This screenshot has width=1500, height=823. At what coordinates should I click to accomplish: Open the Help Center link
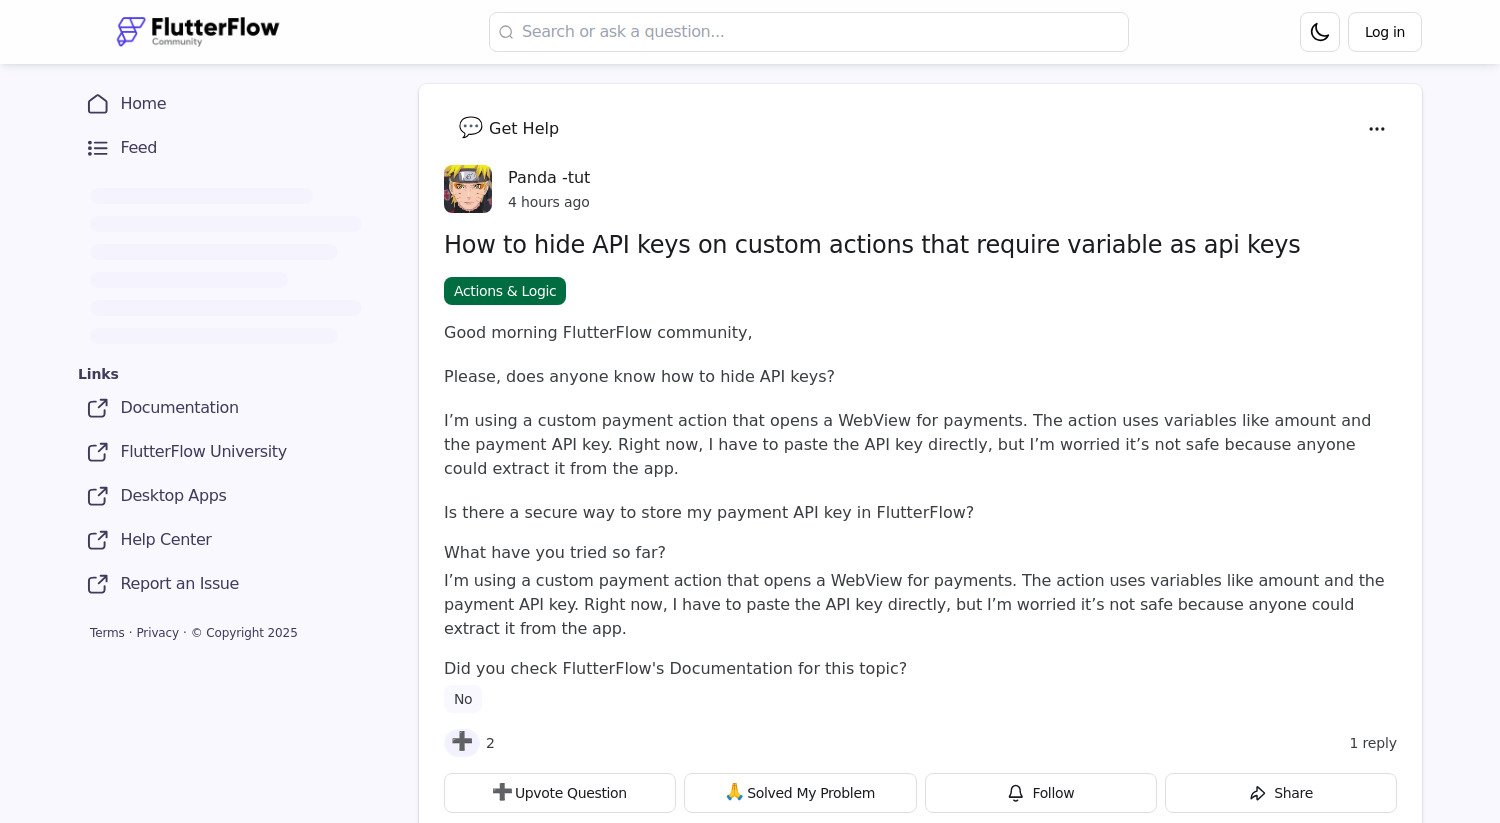point(166,539)
